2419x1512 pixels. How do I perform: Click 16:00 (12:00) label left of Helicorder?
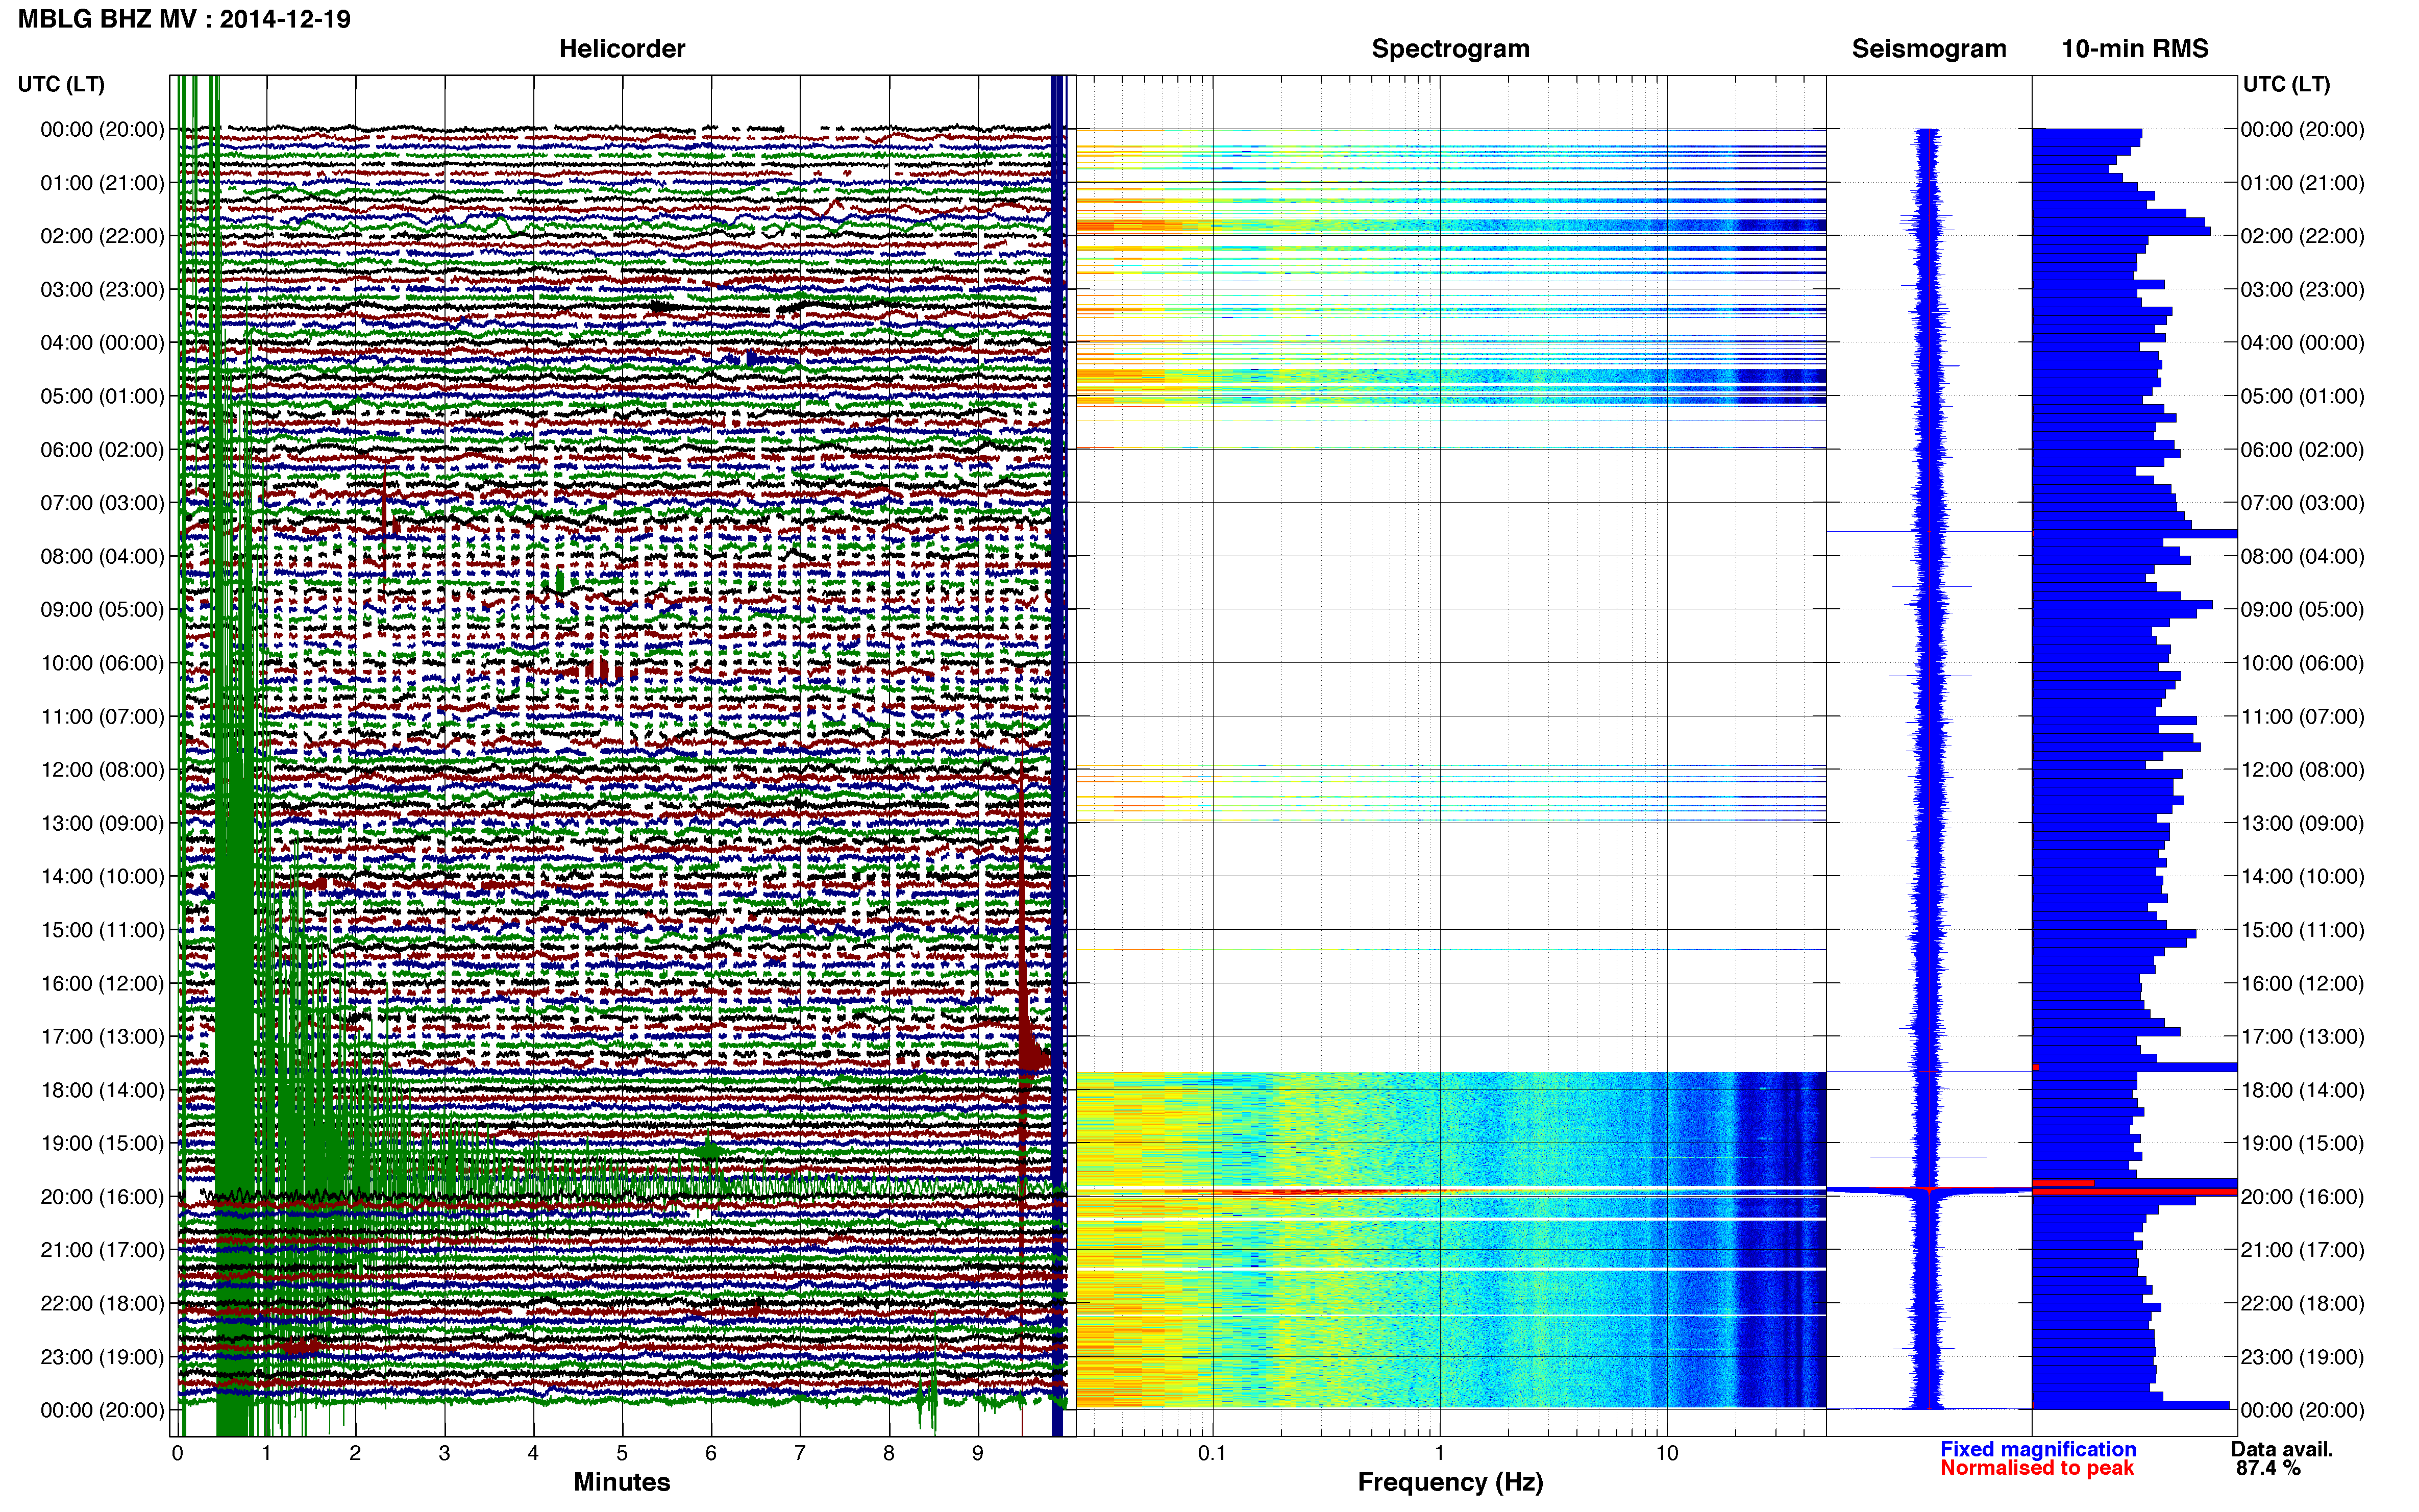[102, 983]
